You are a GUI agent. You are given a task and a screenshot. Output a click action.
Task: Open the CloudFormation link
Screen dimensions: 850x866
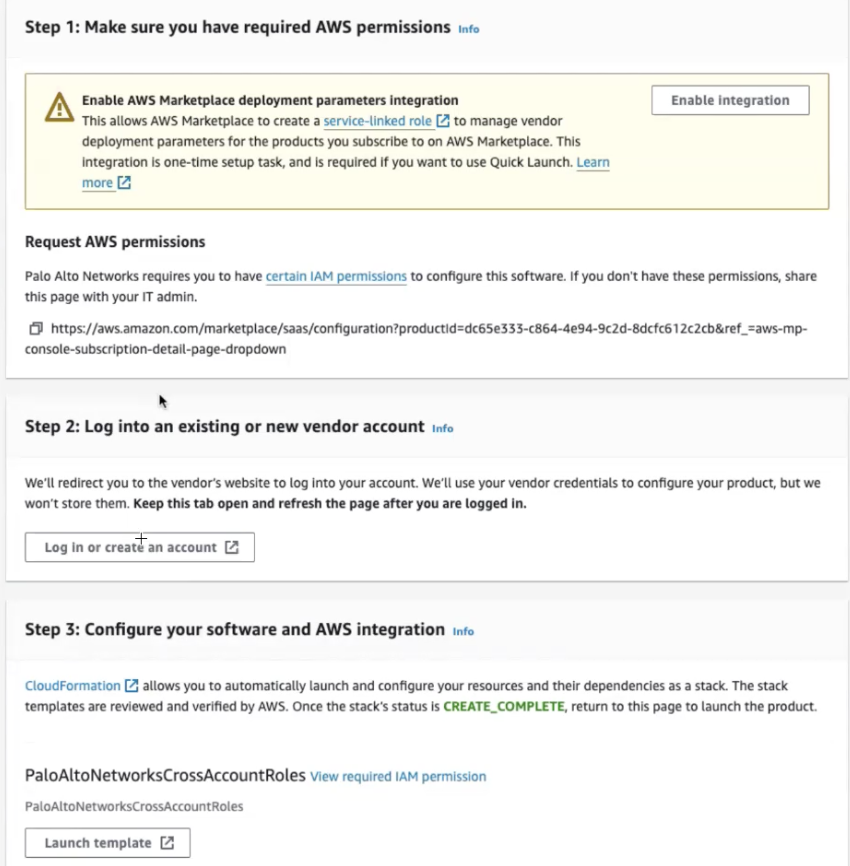[x=72, y=686]
